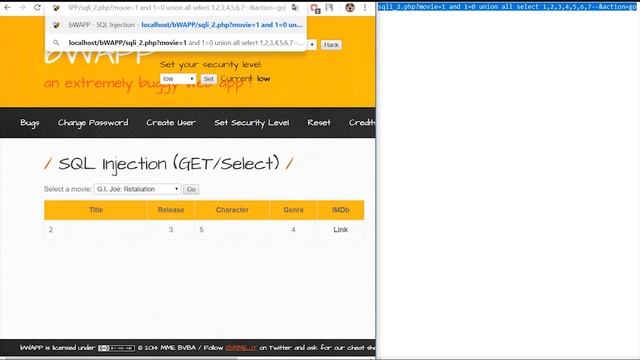Click the SQL Injection (GET/Select) heading

click(169, 164)
